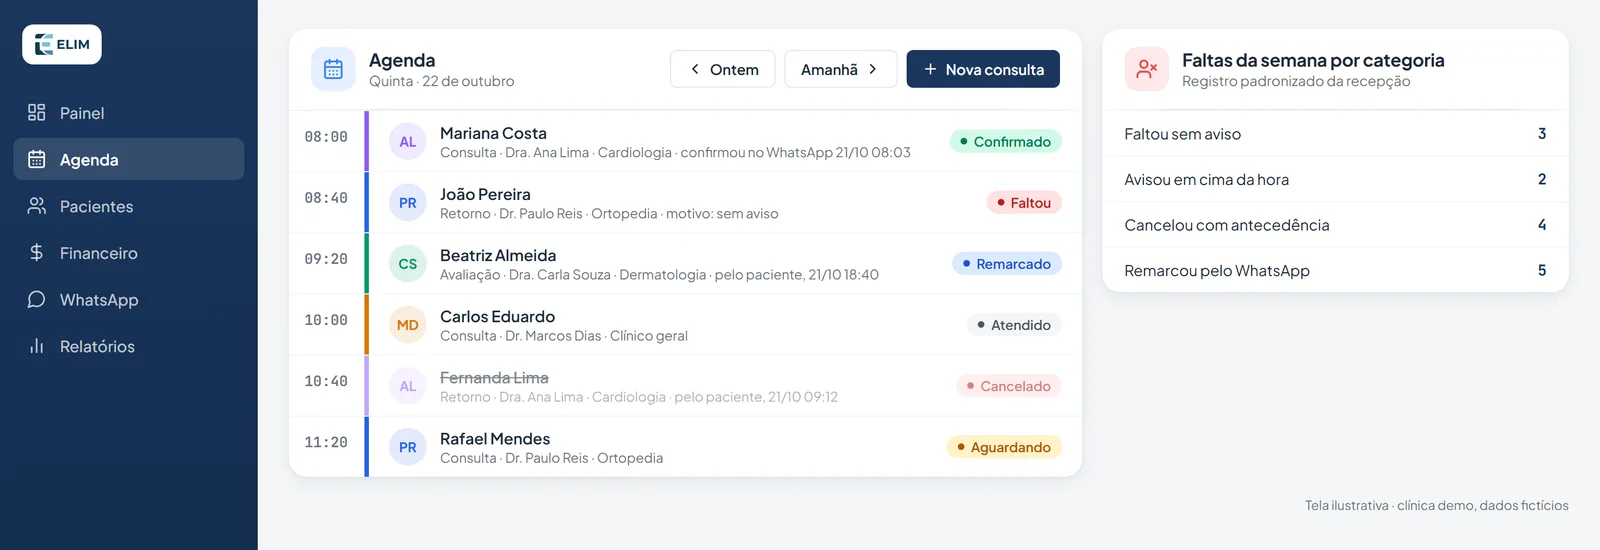Screen dimensions: 1600x550
Task: Go to Pacientes section
Action: tap(129, 206)
